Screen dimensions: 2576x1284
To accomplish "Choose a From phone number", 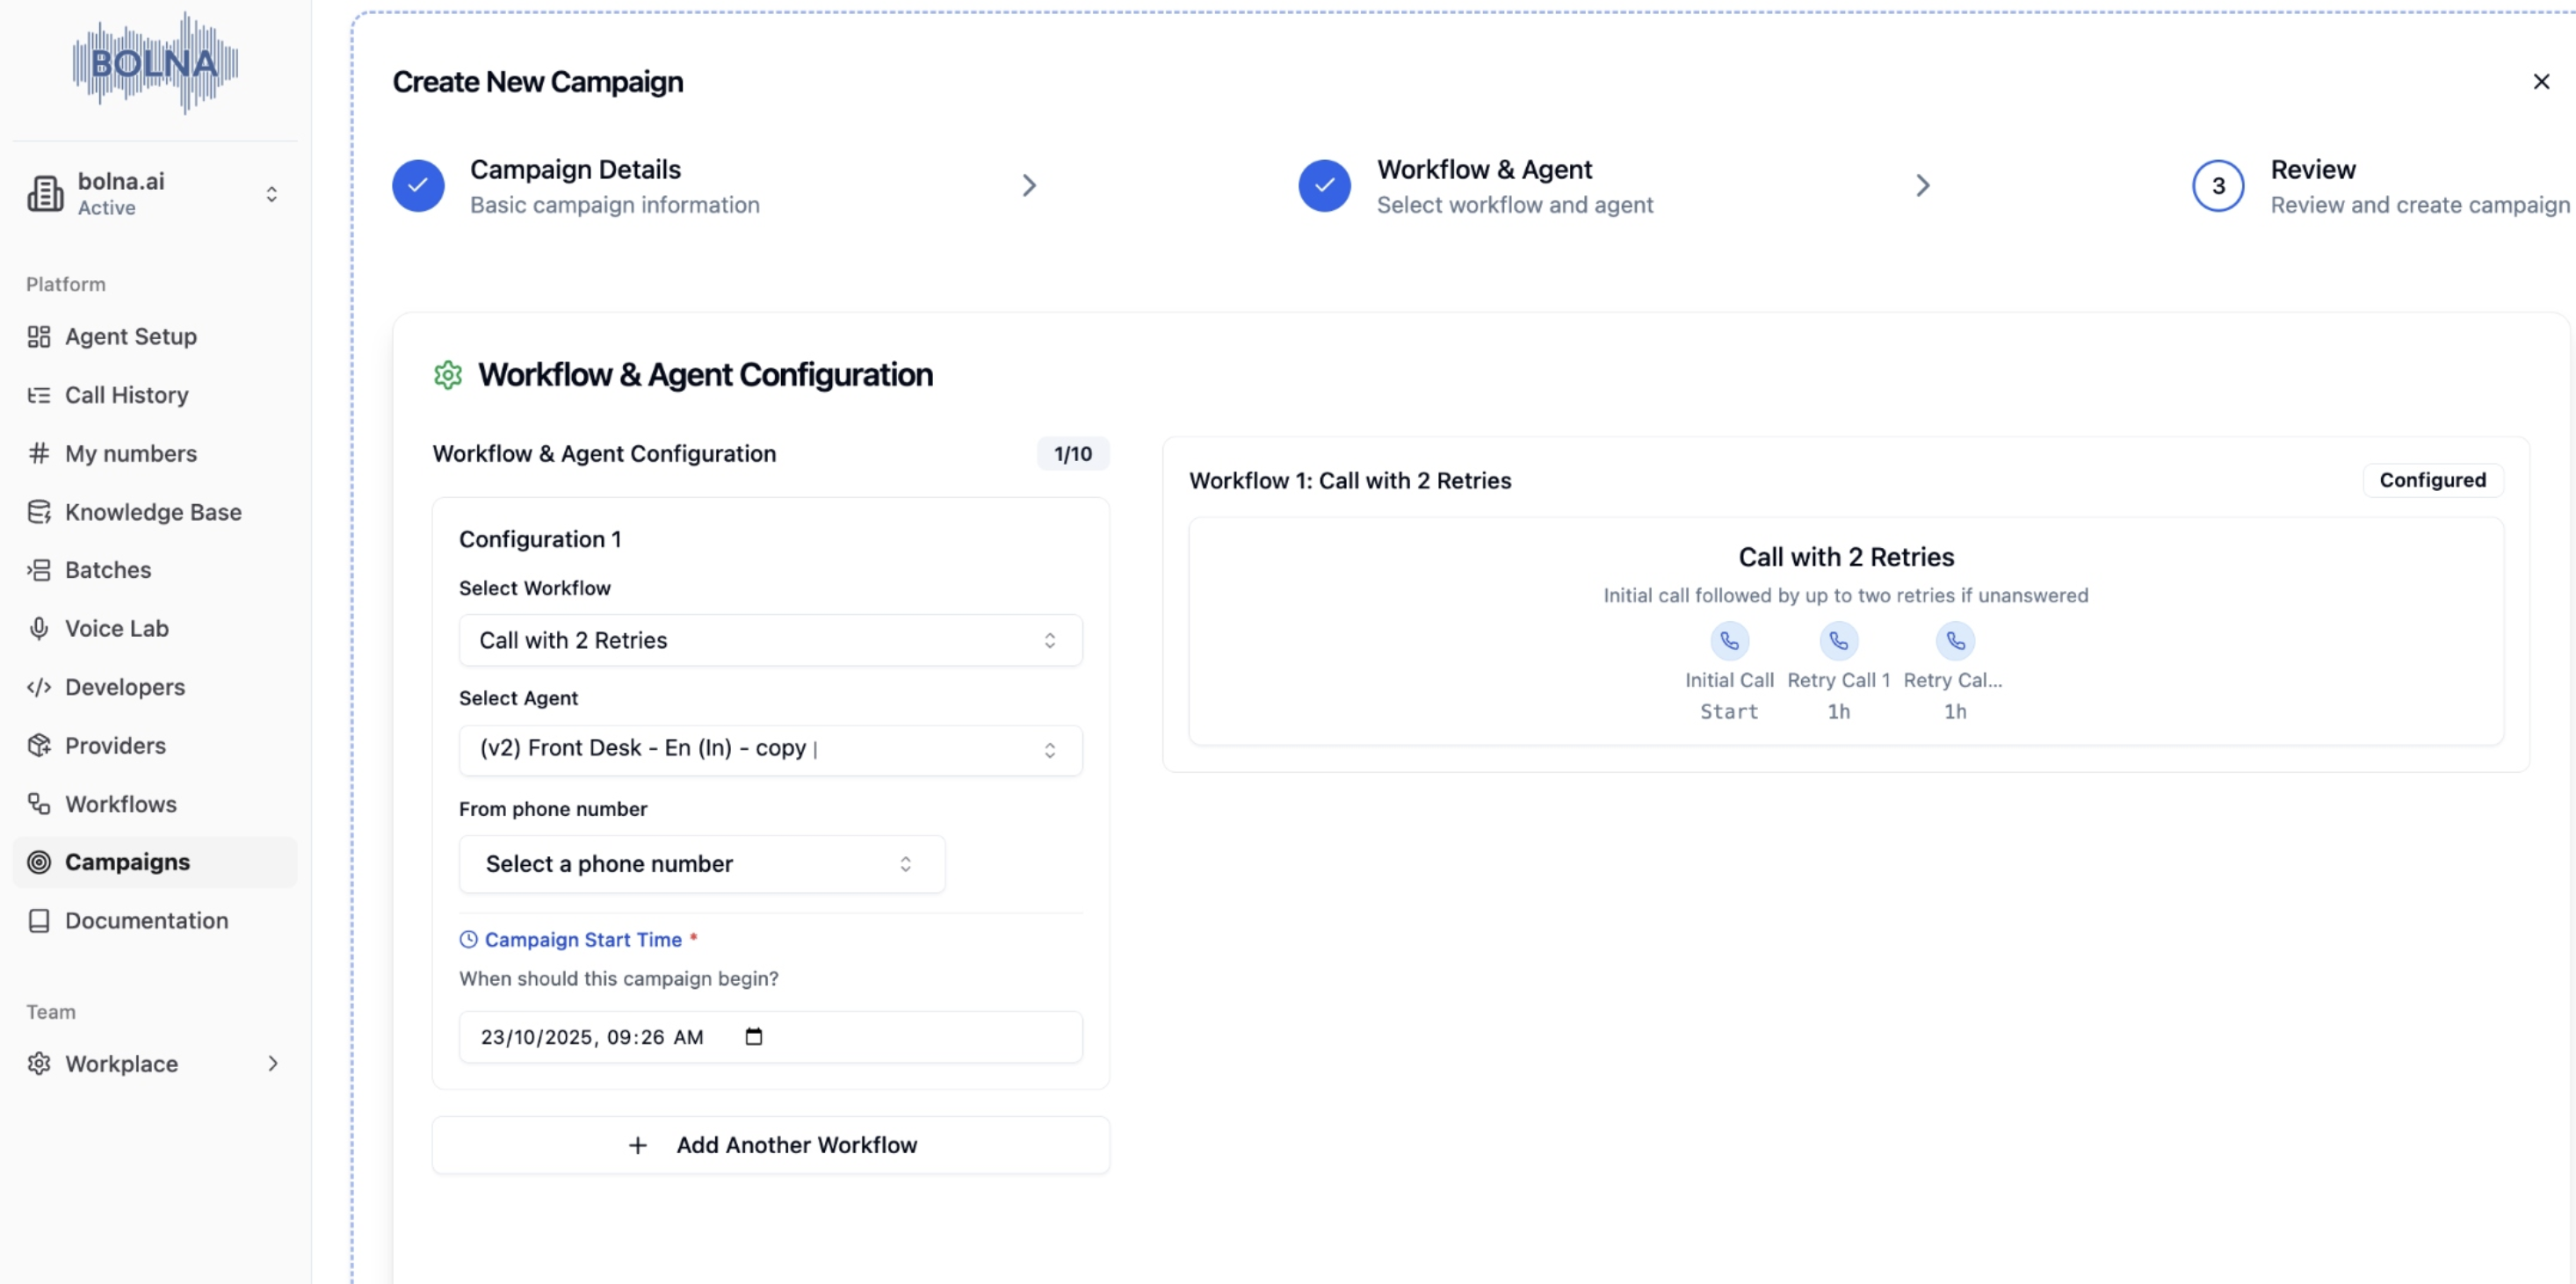I will (701, 864).
